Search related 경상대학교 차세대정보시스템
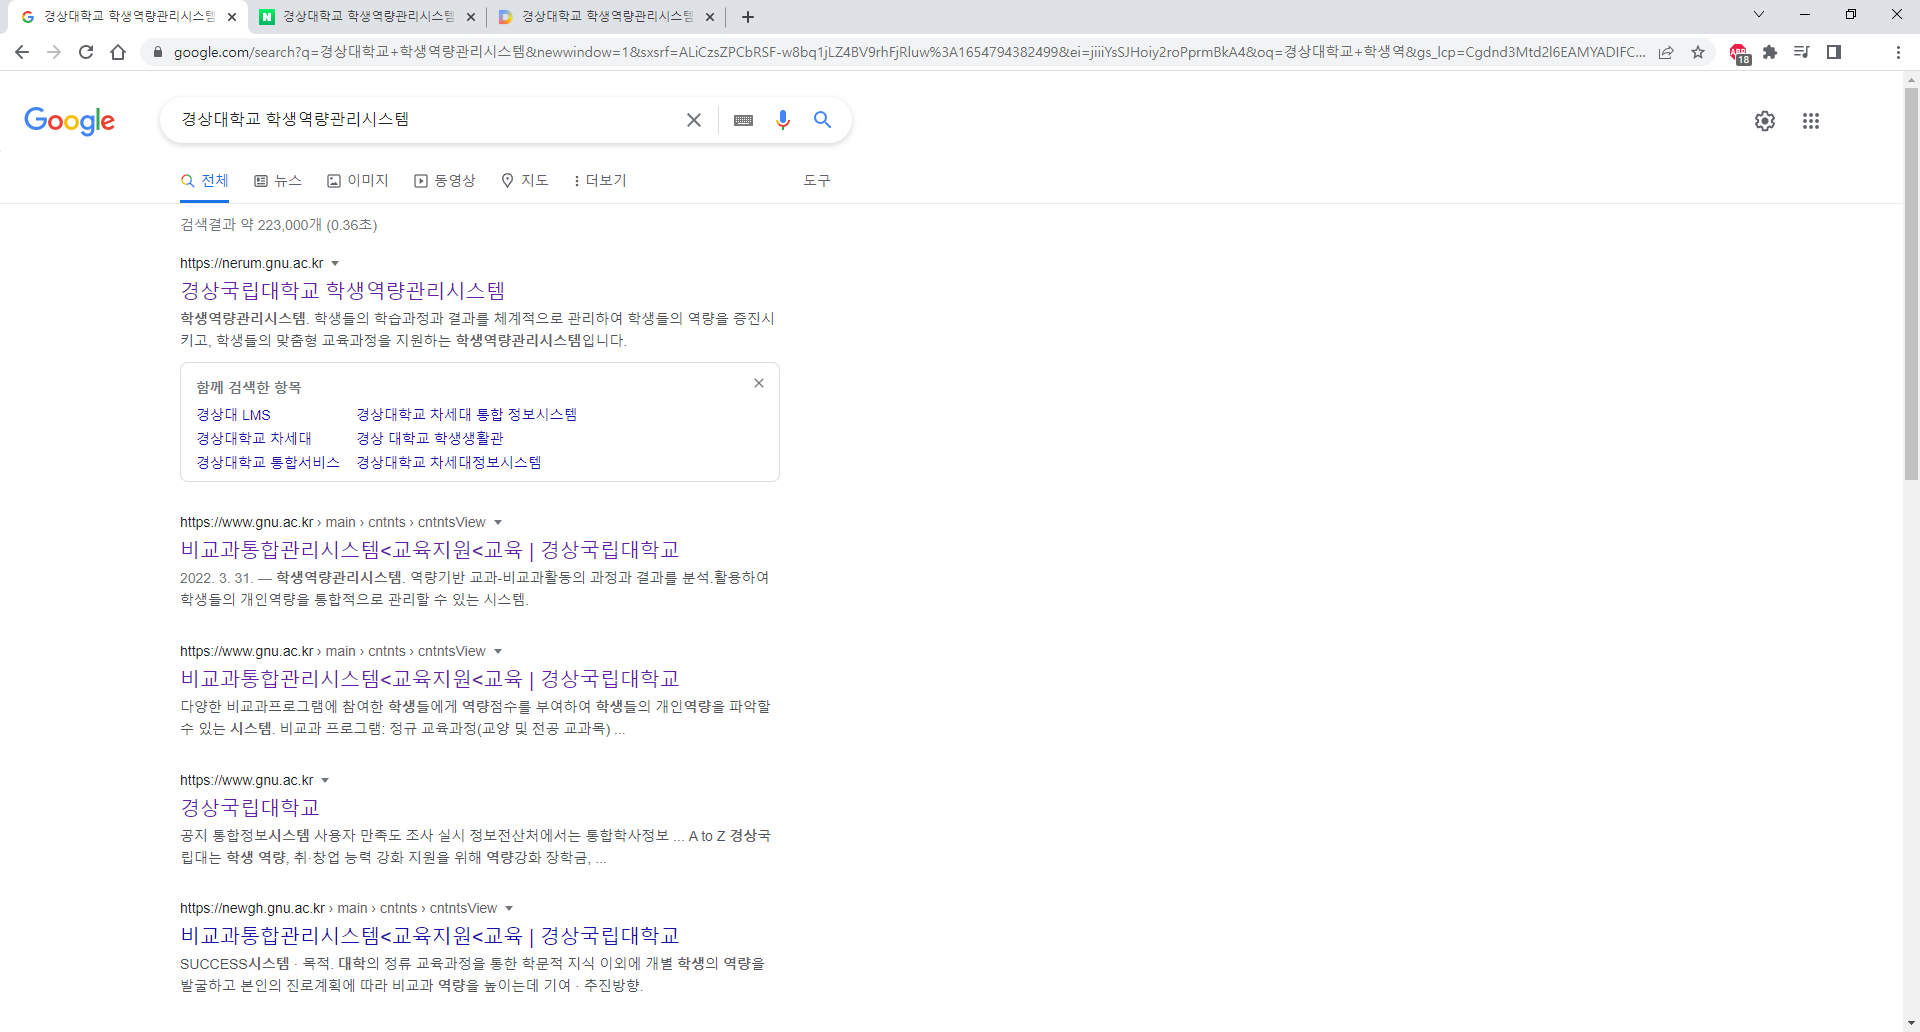 (x=449, y=463)
